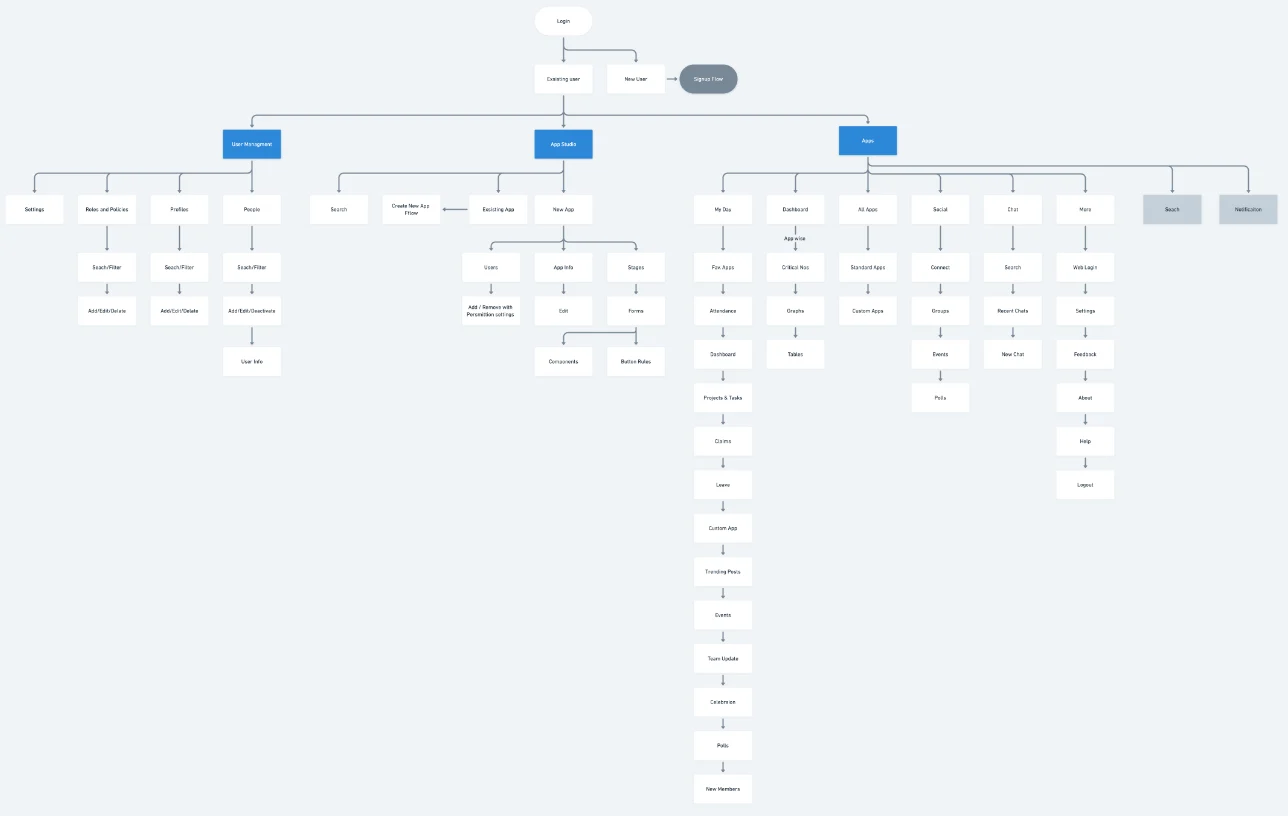Select the All Apps box
Screen dimensions: 1288x816
tap(868, 209)
